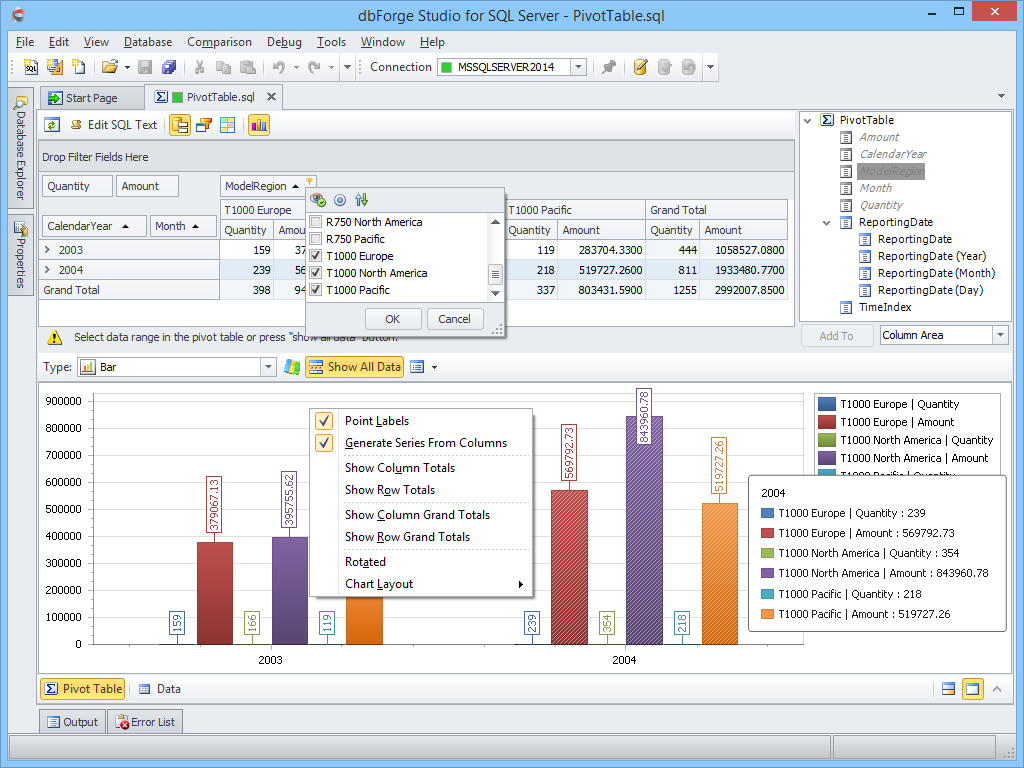Viewport: 1024px width, 768px height.
Task: Click the edit database pencil icon
Action: point(640,67)
